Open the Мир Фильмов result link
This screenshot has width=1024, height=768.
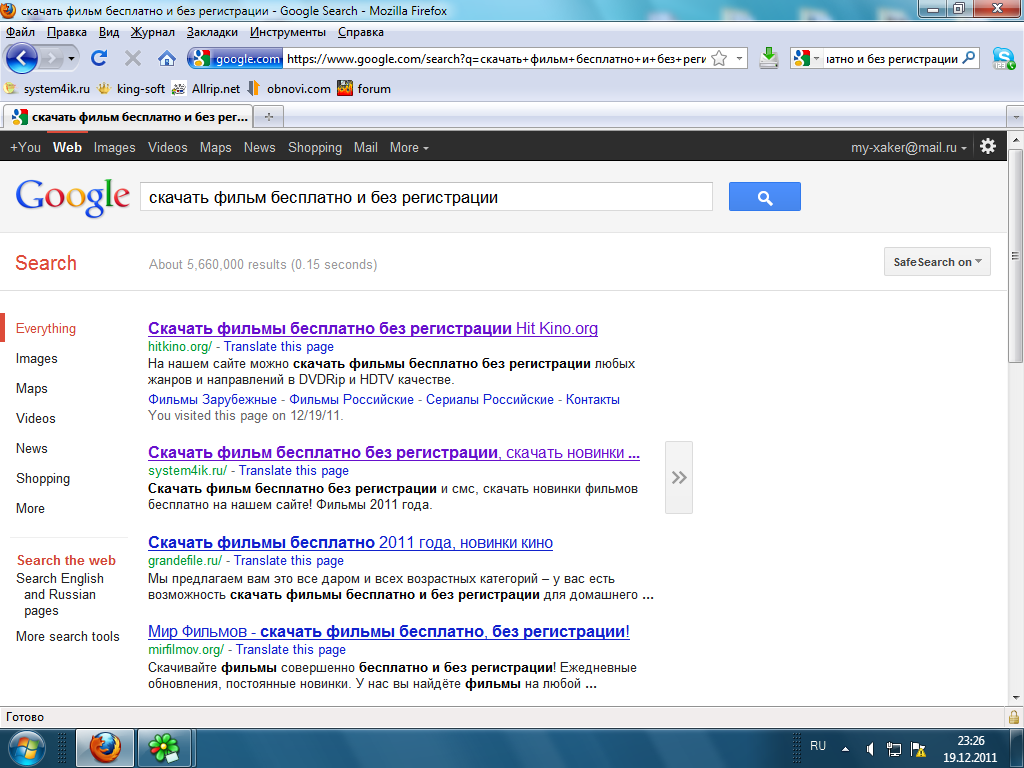[x=389, y=632]
